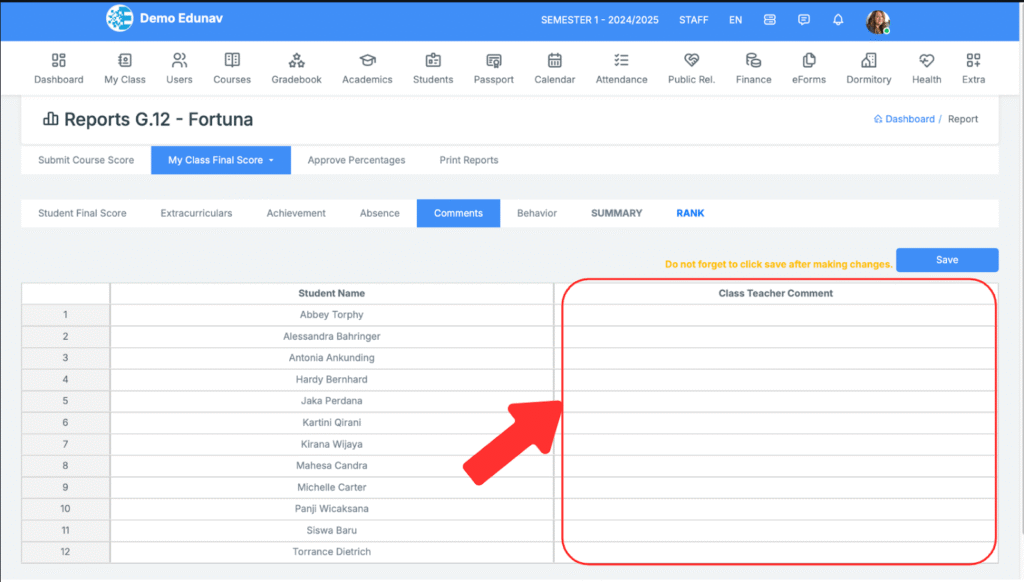Viewport: 1024px width, 582px height.
Task: Open the Passport module icon
Action: tap(493, 61)
